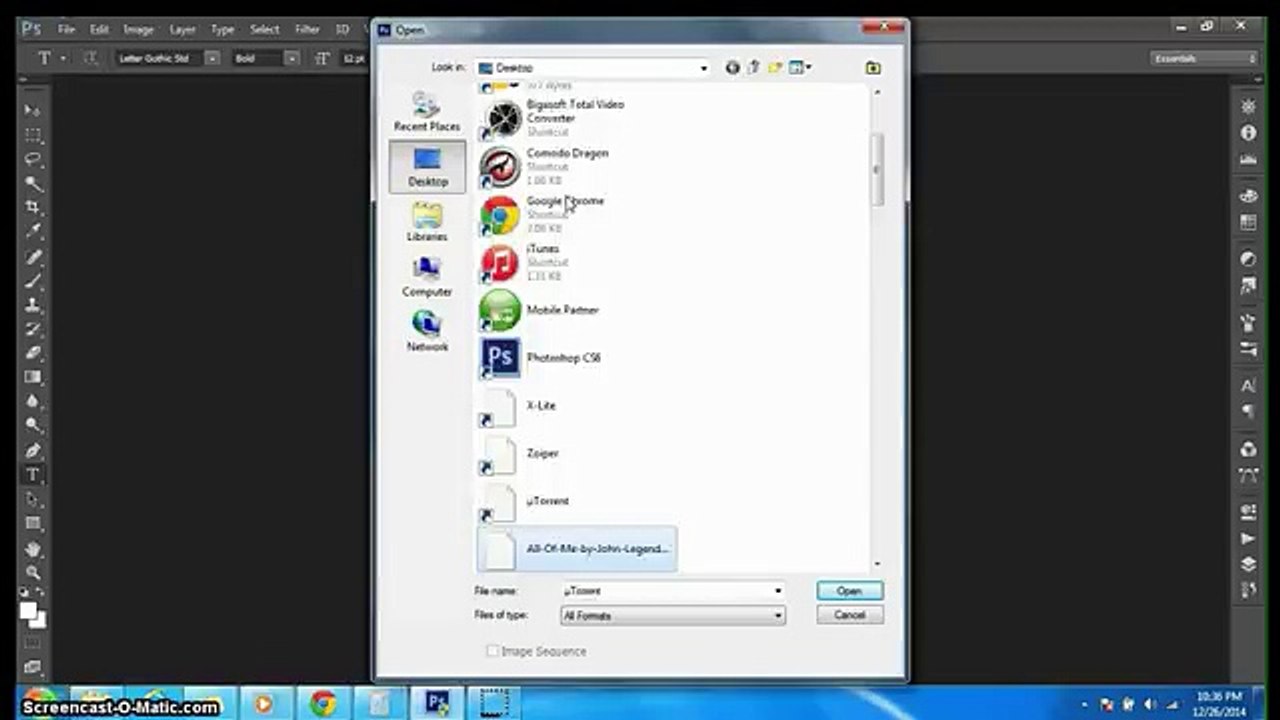Select the Path Selection tool
Image resolution: width=1280 pixels, height=720 pixels.
pos(33,499)
